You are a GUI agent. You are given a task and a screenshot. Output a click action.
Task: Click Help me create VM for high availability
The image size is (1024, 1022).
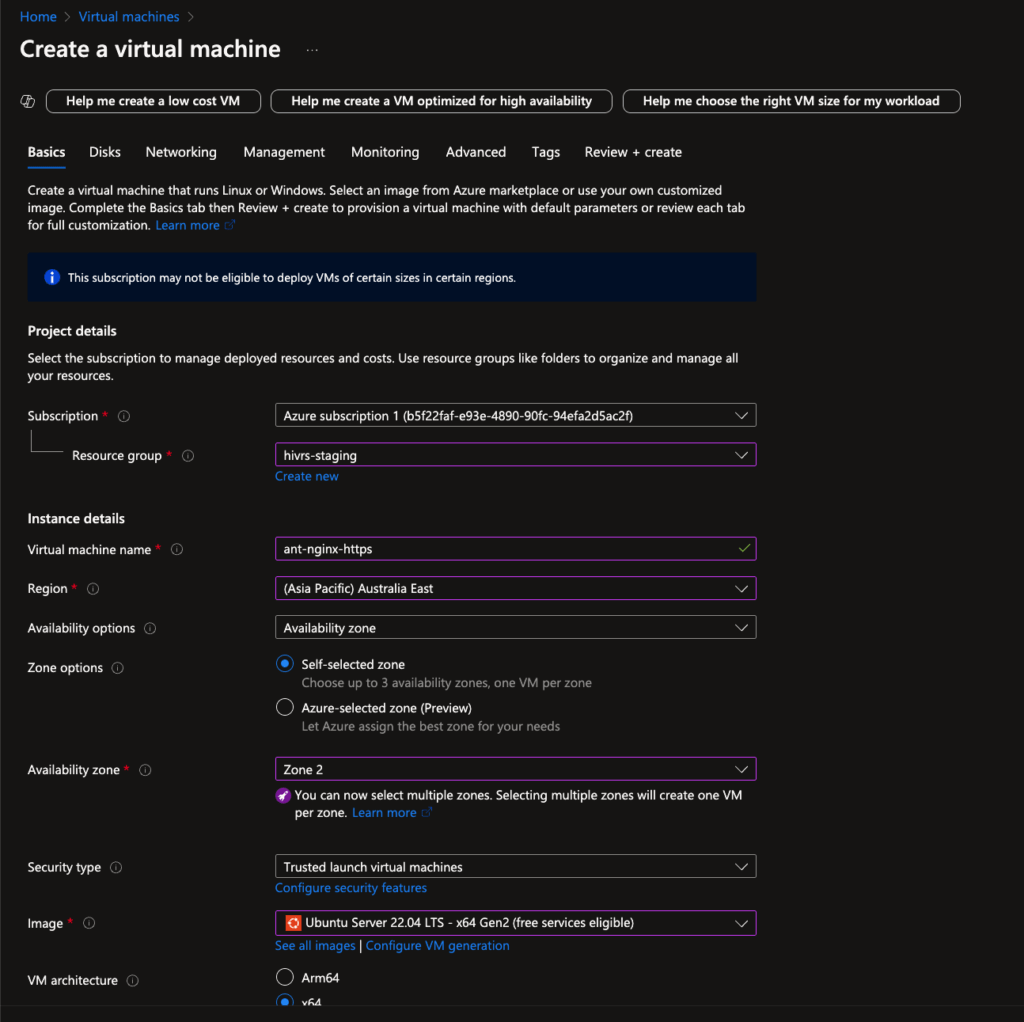441,101
